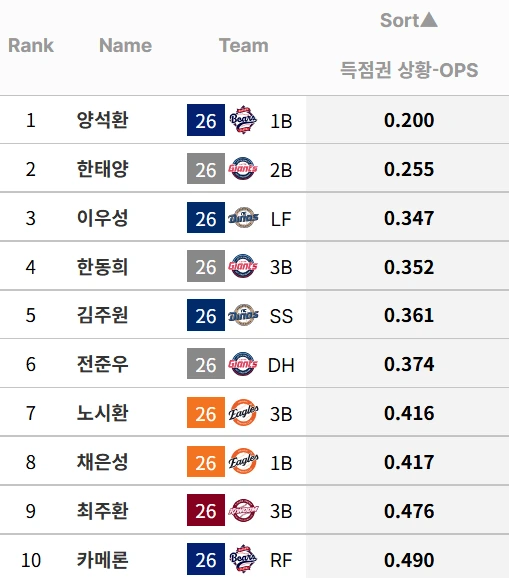Screen dimensions: 509x578
Task: Click the Bears logo next to 양석환
Action: pos(243,120)
